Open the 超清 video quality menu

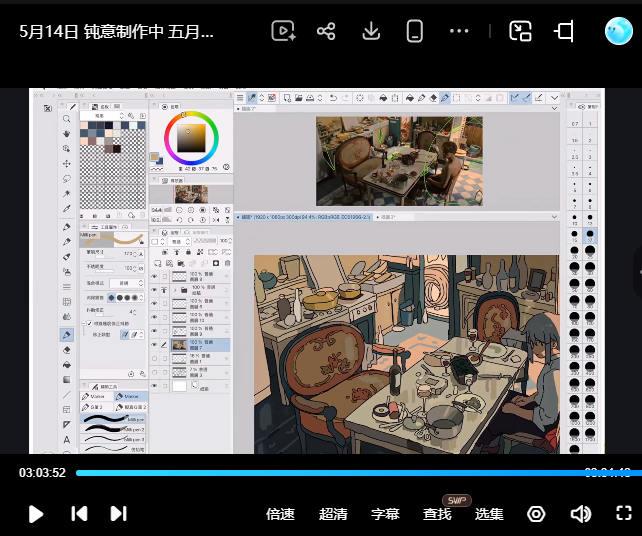333,514
